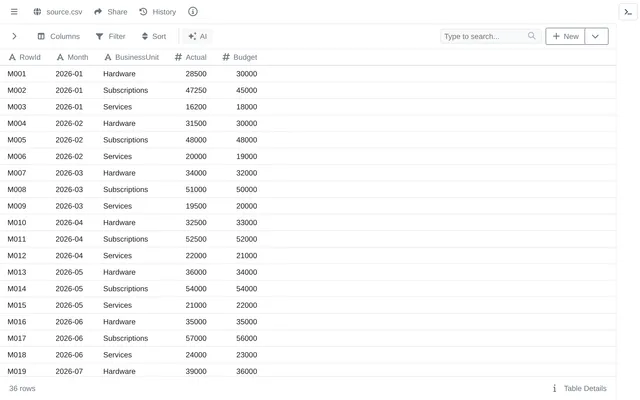Click the source.csv file name
The width and height of the screenshot is (640, 400).
pyautogui.click(x=64, y=12)
